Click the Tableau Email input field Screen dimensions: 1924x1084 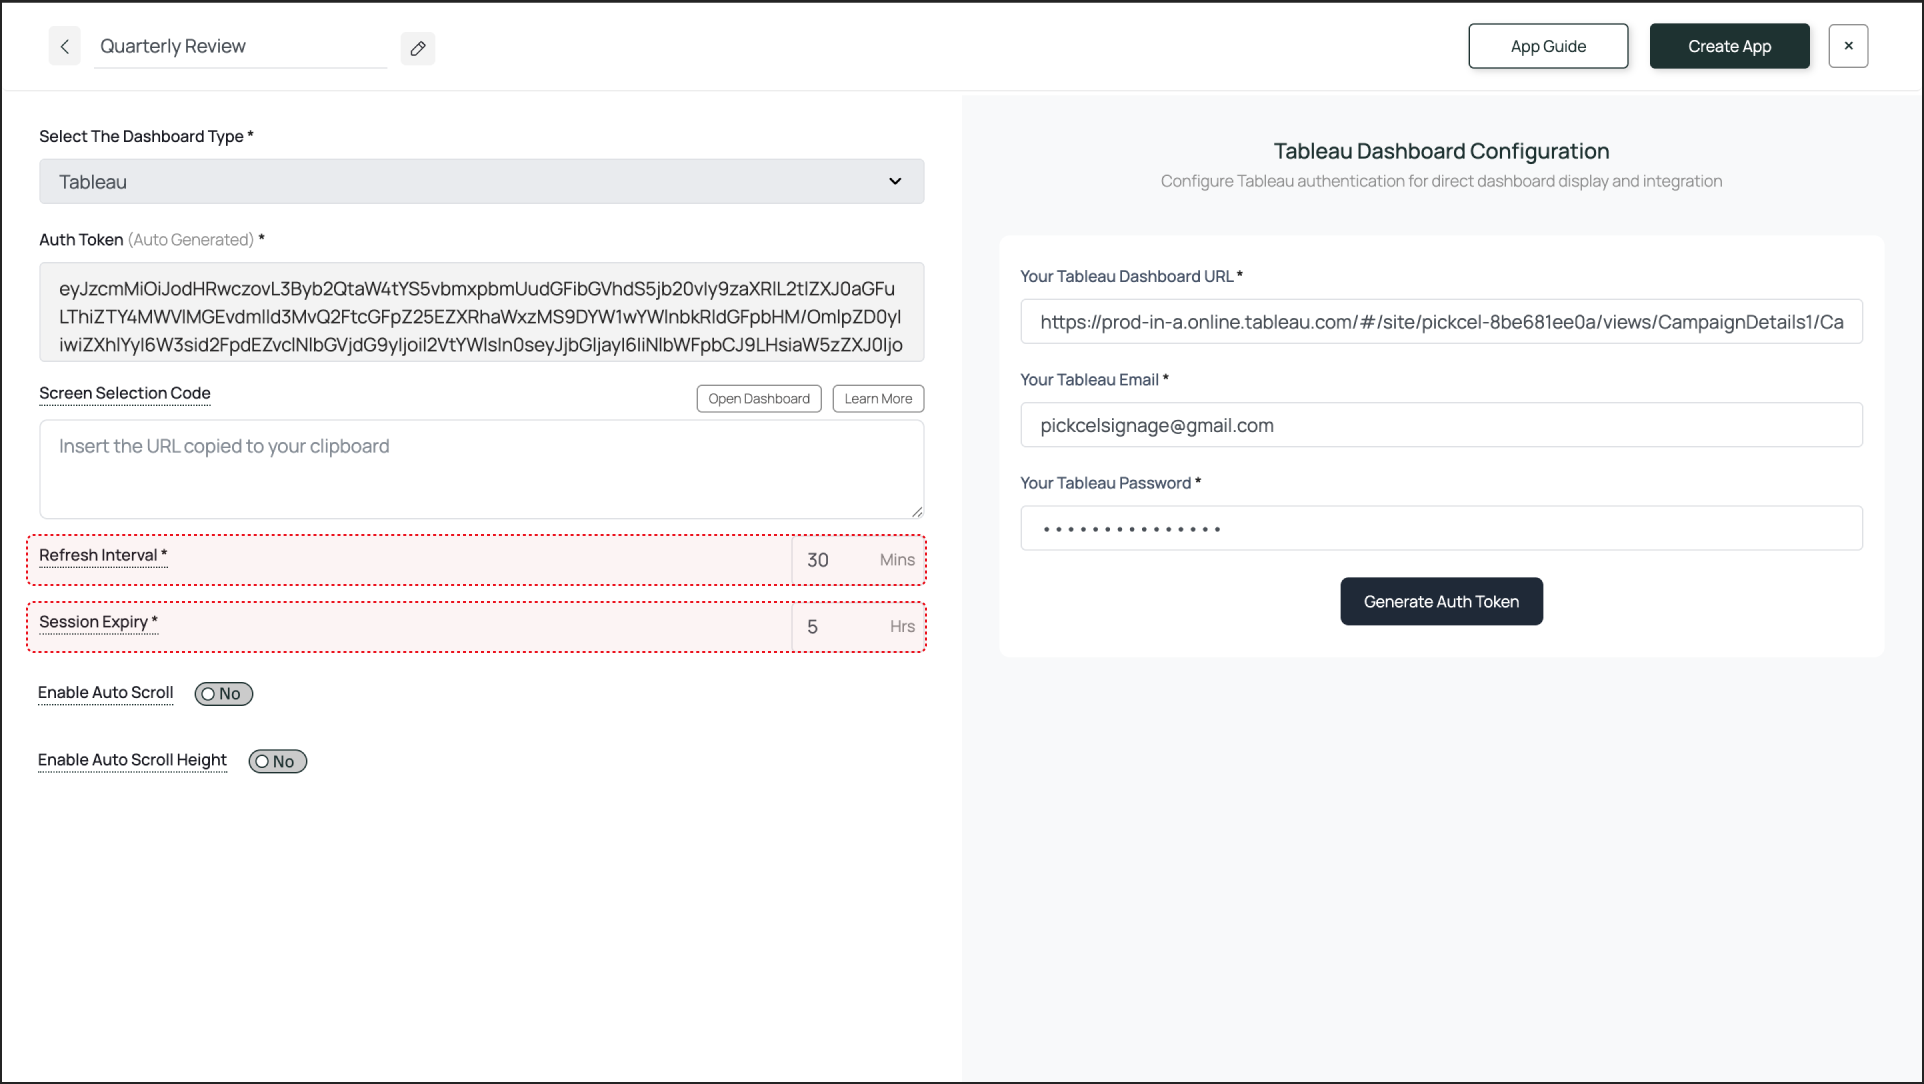(x=1440, y=426)
